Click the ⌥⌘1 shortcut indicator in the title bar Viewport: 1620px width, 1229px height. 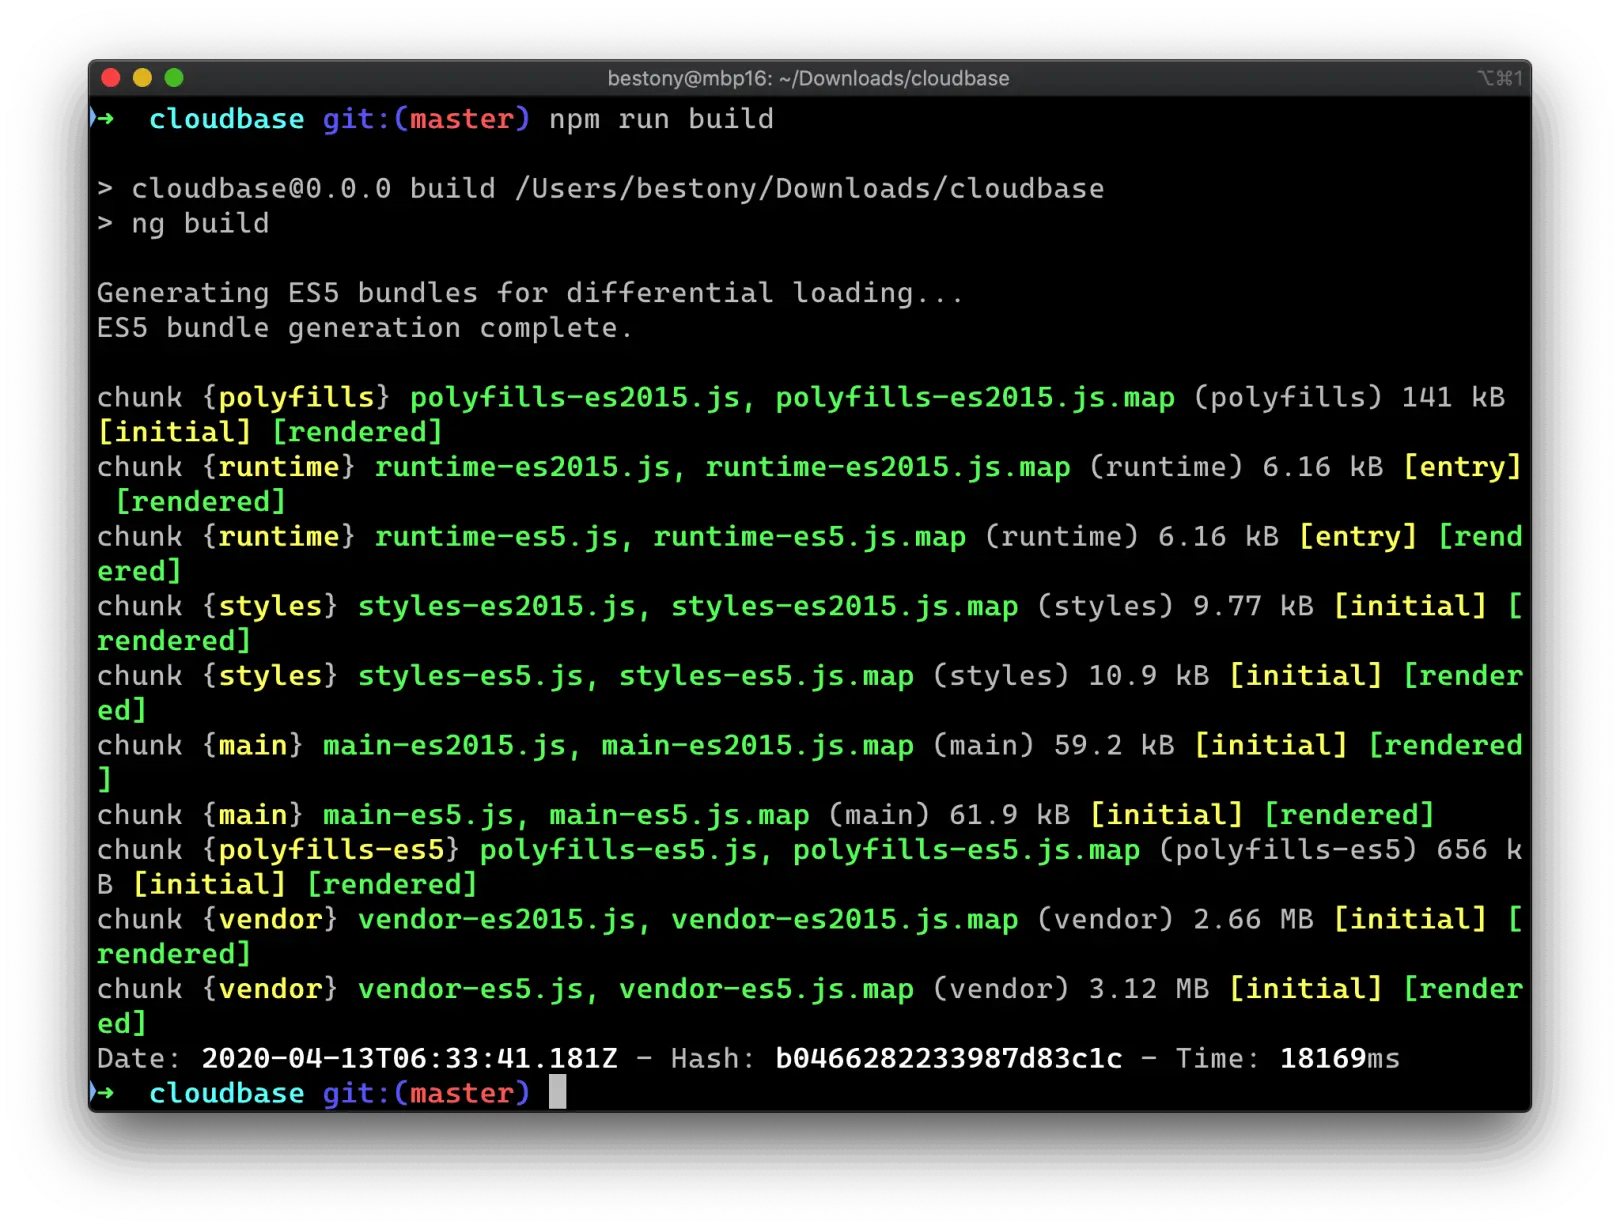click(x=1499, y=78)
